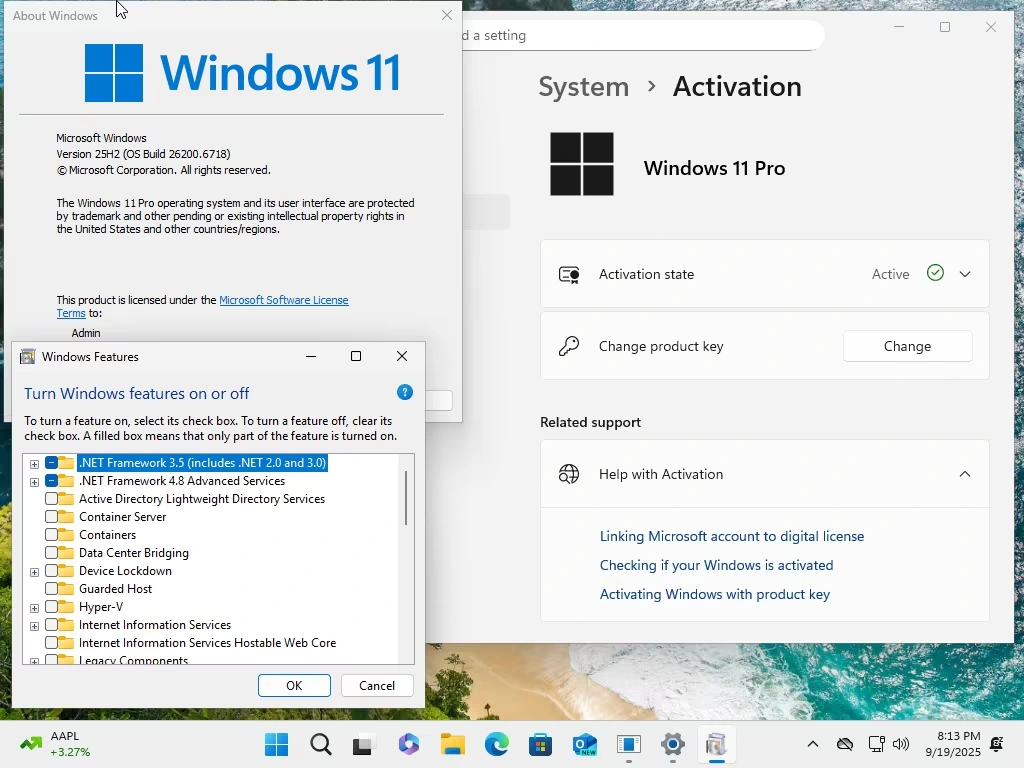The width and height of the screenshot is (1024, 768).
Task: Click the volume speaker tray icon
Action: click(x=901, y=745)
